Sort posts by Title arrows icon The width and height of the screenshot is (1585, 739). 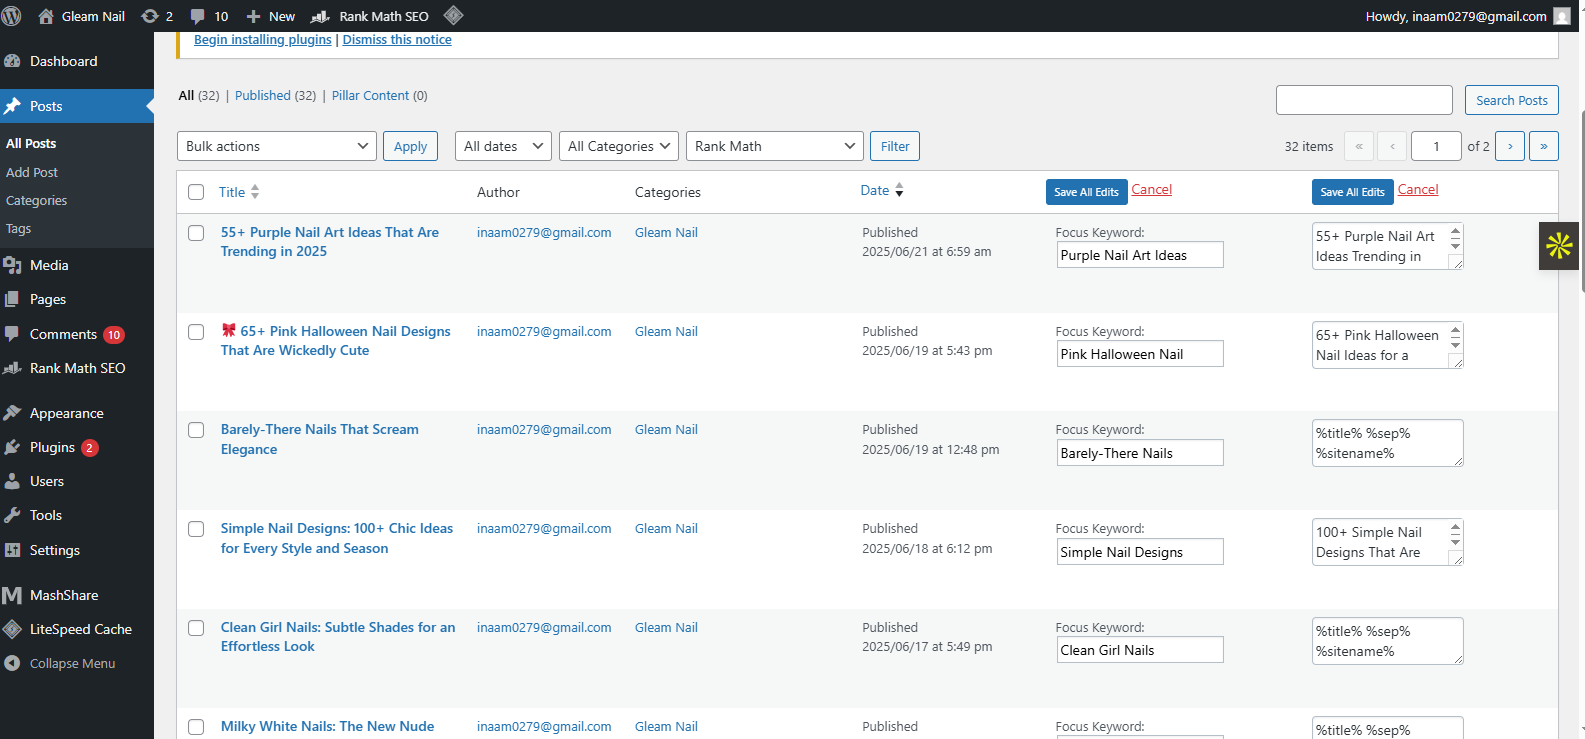coord(255,191)
